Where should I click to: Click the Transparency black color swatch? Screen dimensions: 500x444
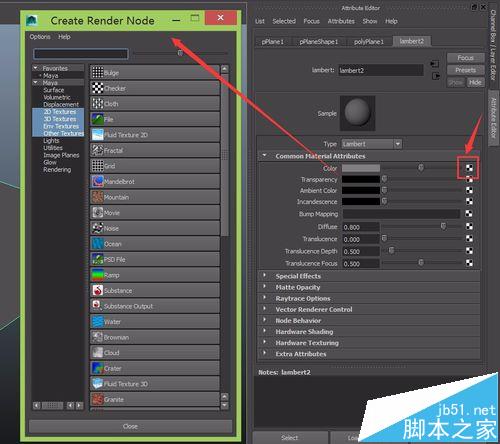tap(361, 179)
